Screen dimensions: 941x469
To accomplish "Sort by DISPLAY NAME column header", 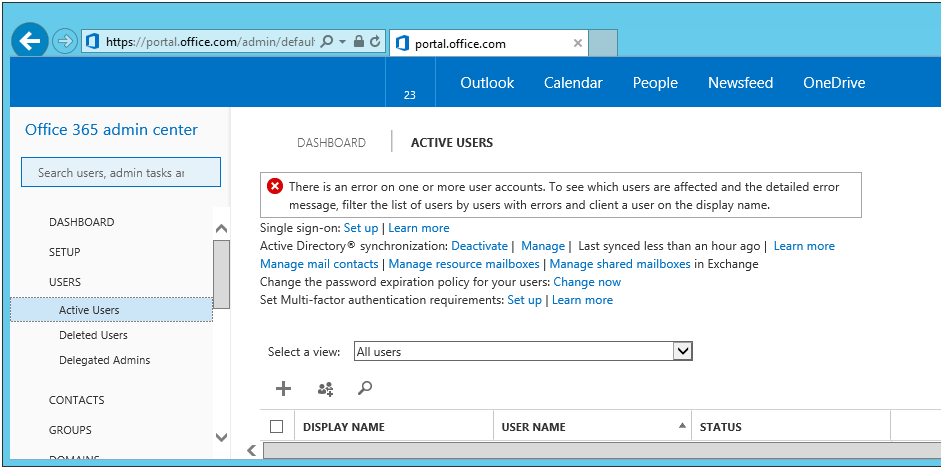I will click(344, 427).
